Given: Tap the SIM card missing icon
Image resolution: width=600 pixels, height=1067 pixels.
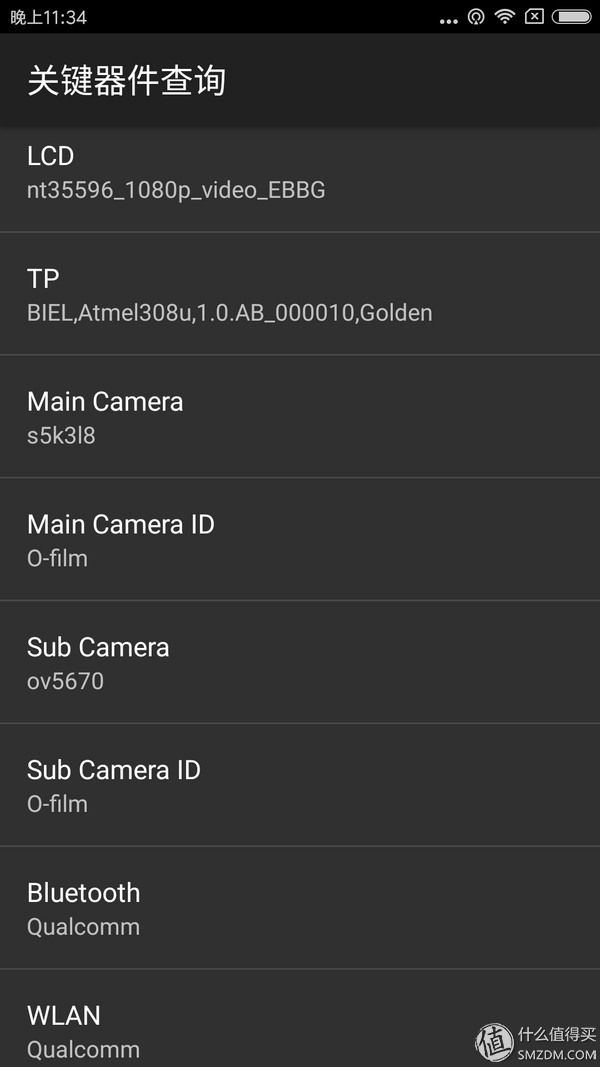Looking at the screenshot, I should pos(534,16).
